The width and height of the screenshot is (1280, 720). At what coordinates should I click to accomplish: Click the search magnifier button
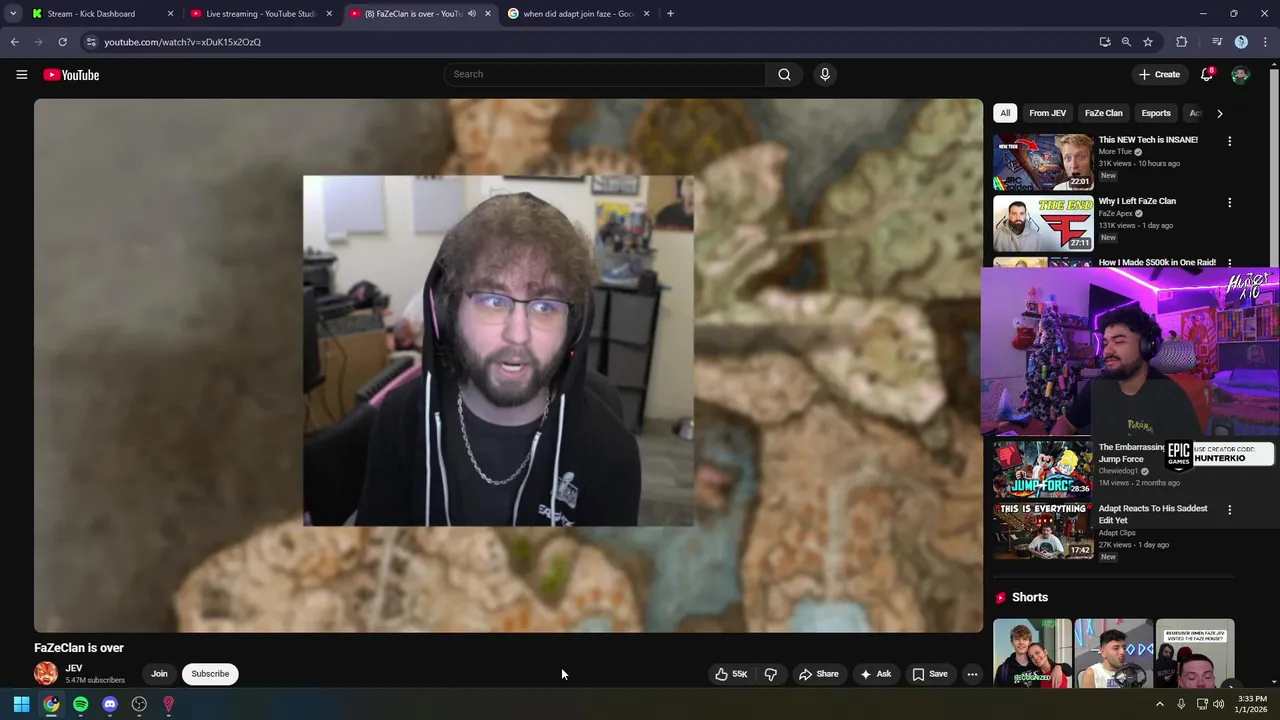tap(784, 74)
